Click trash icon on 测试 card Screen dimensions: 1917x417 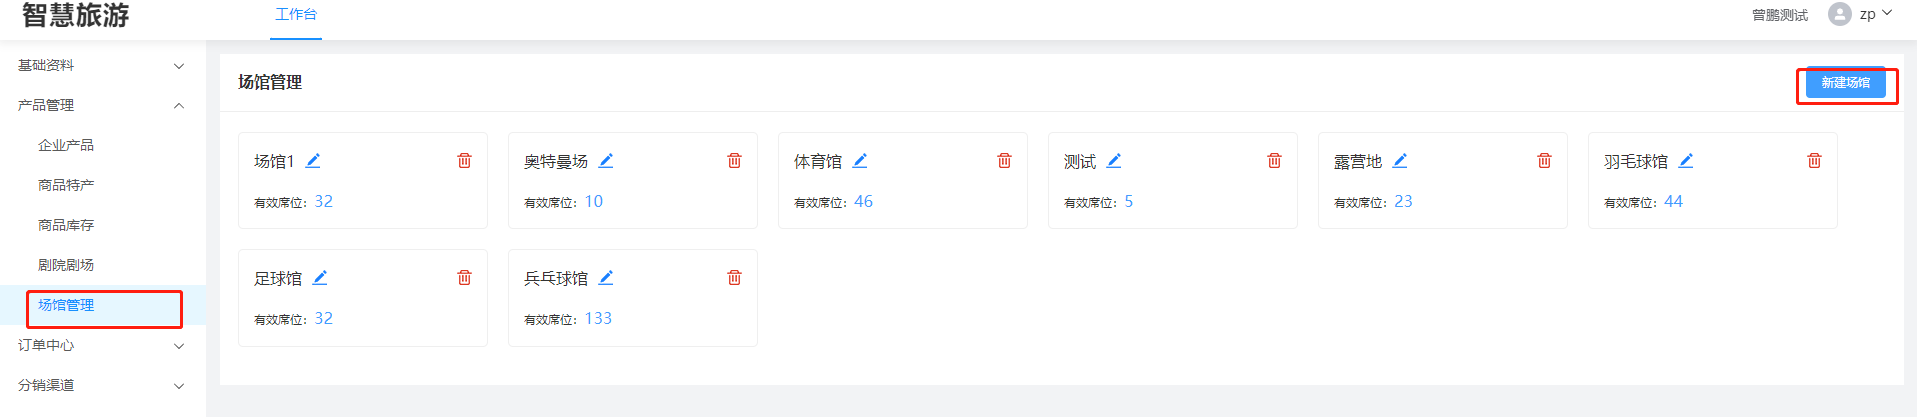coord(1274,161)
